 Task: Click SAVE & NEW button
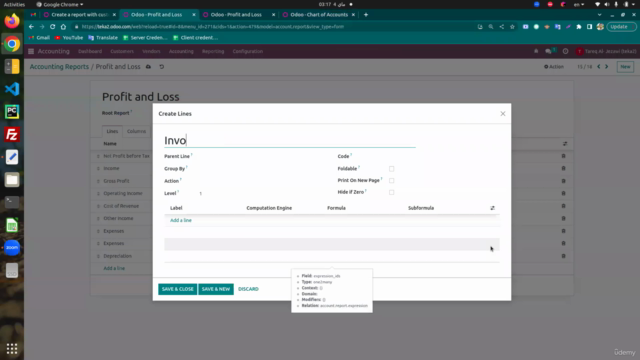tap(216, 289)
